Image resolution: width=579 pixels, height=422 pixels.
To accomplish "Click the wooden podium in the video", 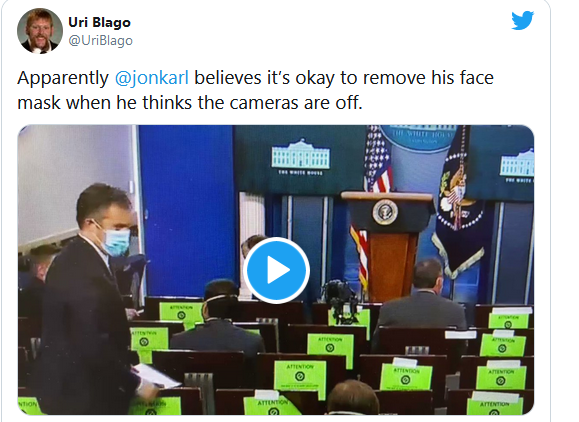I will (388, 244).
